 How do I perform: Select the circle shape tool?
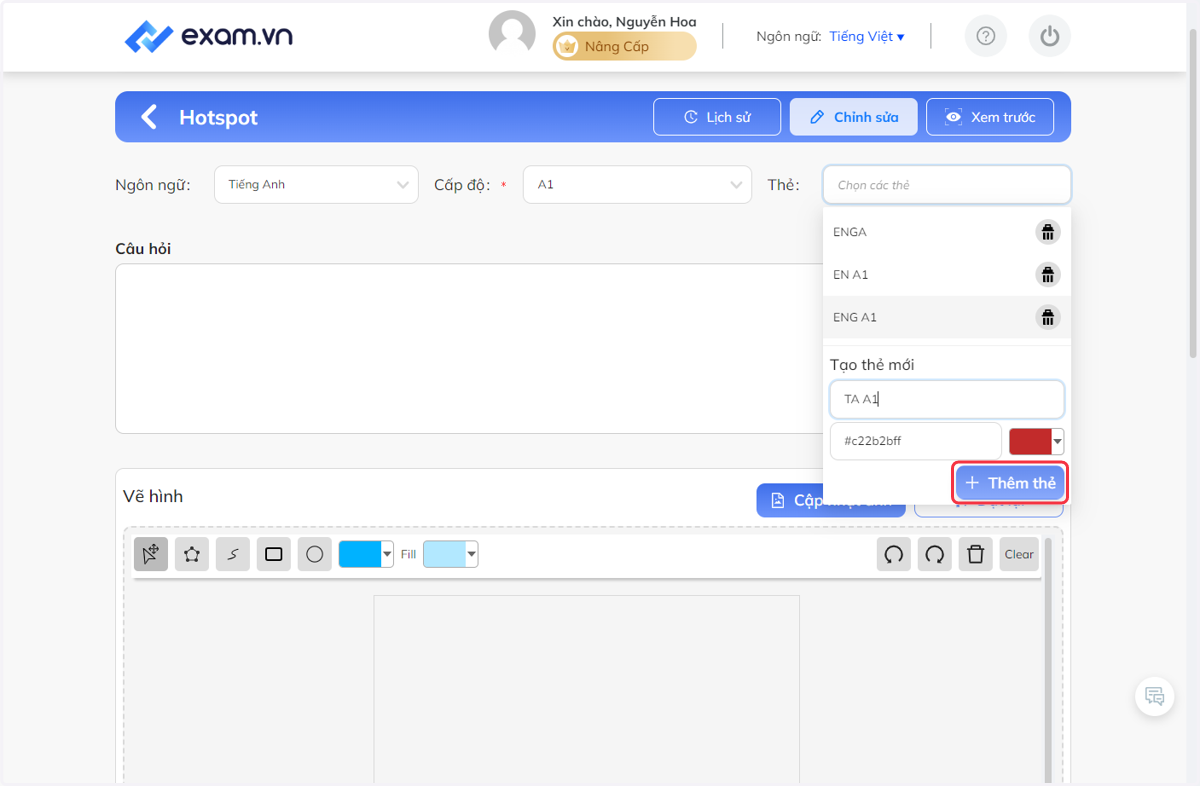coord(315,554)
